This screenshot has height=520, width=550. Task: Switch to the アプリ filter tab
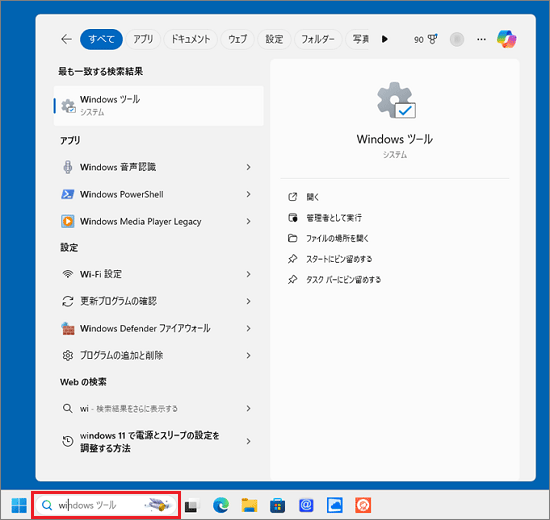(x=143, y=39)
